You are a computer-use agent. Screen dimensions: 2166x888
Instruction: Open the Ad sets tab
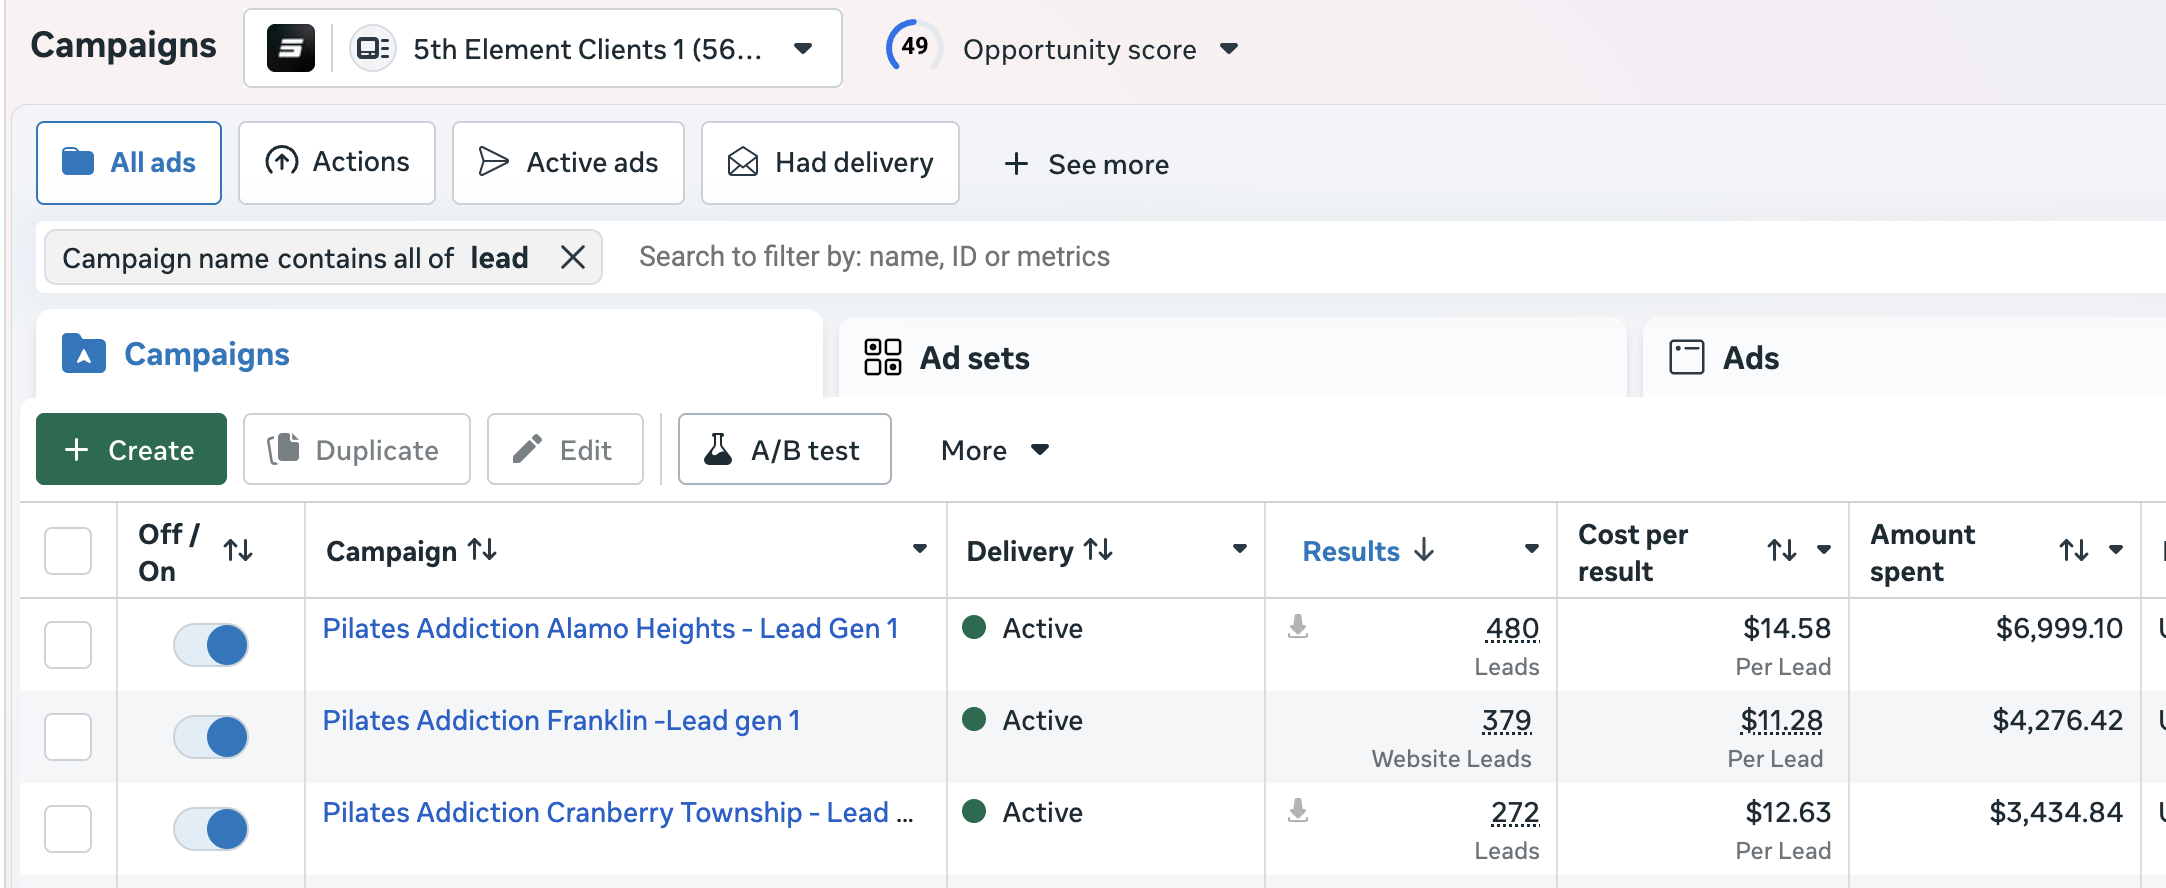pos(1232,358)
